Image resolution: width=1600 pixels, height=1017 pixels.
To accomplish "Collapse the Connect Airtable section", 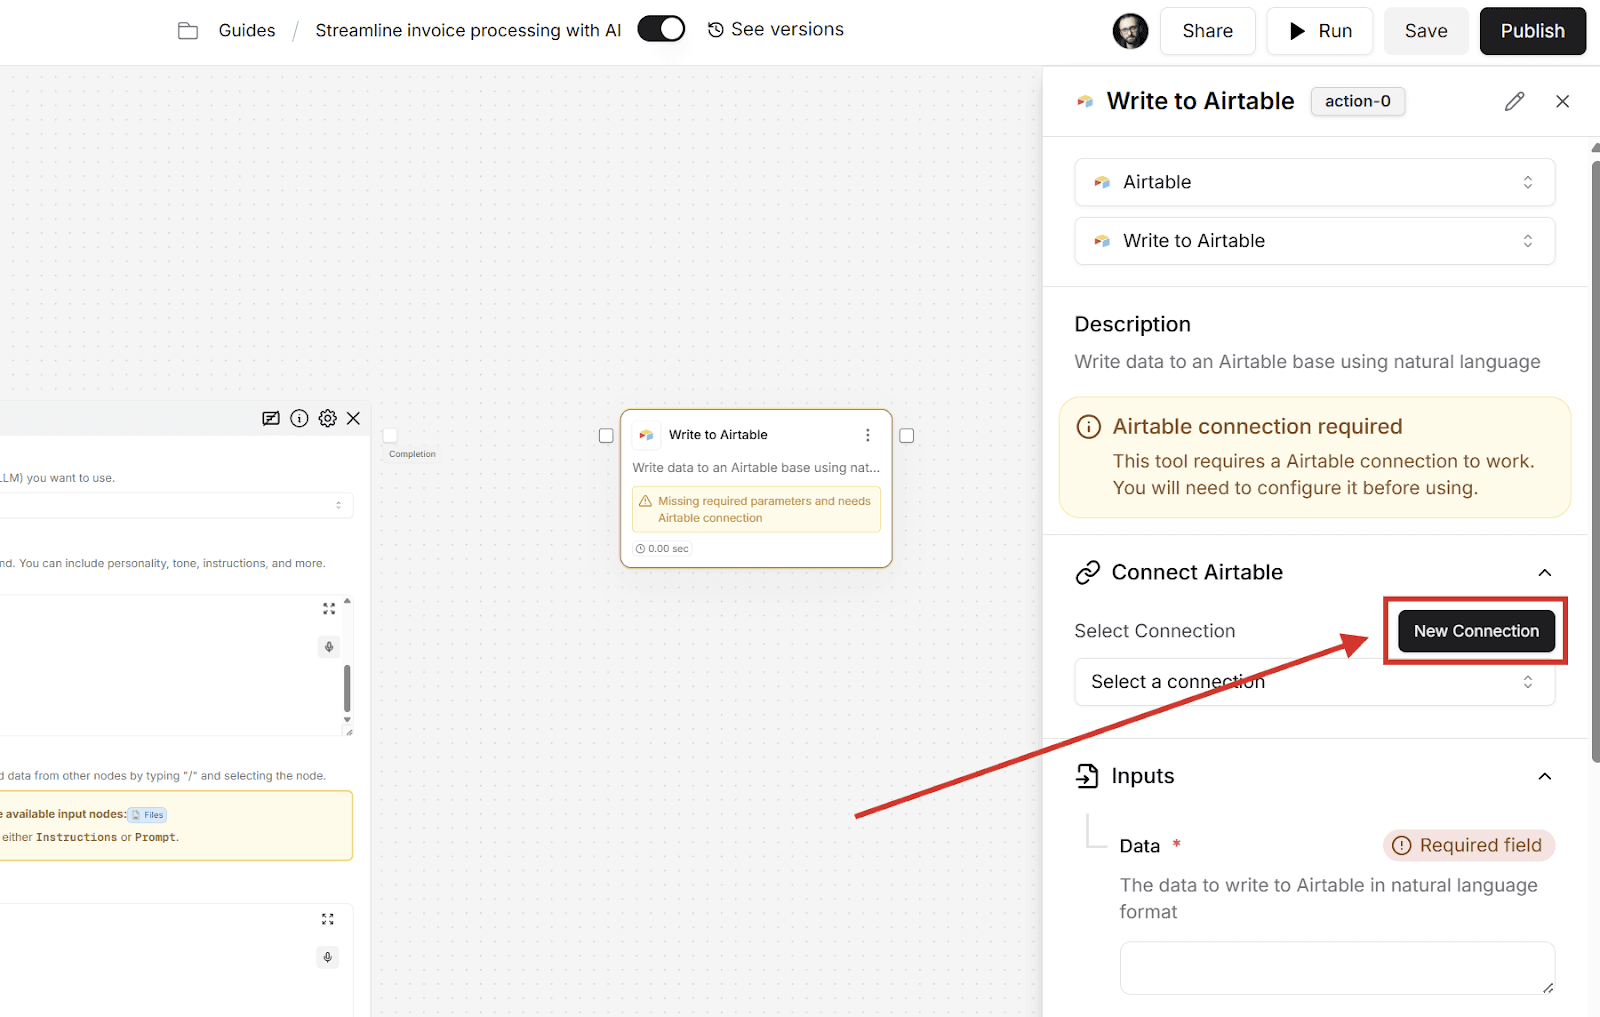I will [1545, 573].
